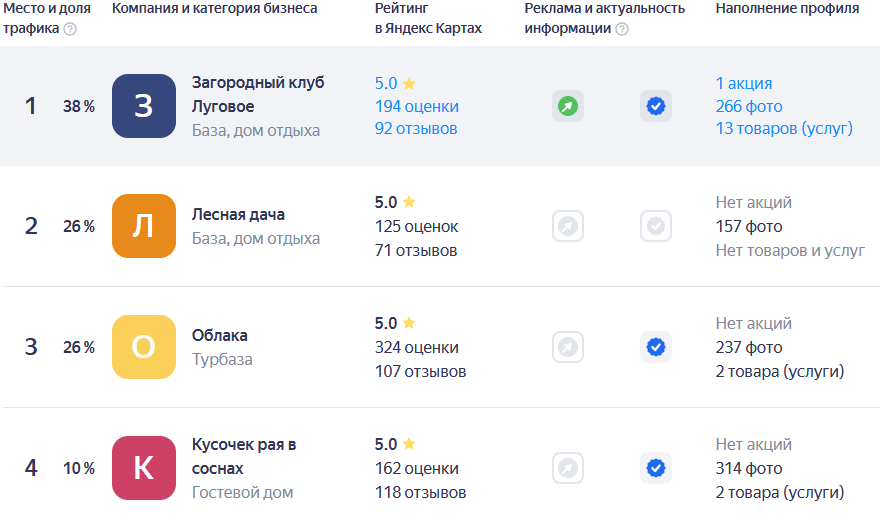Click the blue verified badge for Кусочек рая
This screenshot has width=880, height=520.
[656, 468]
